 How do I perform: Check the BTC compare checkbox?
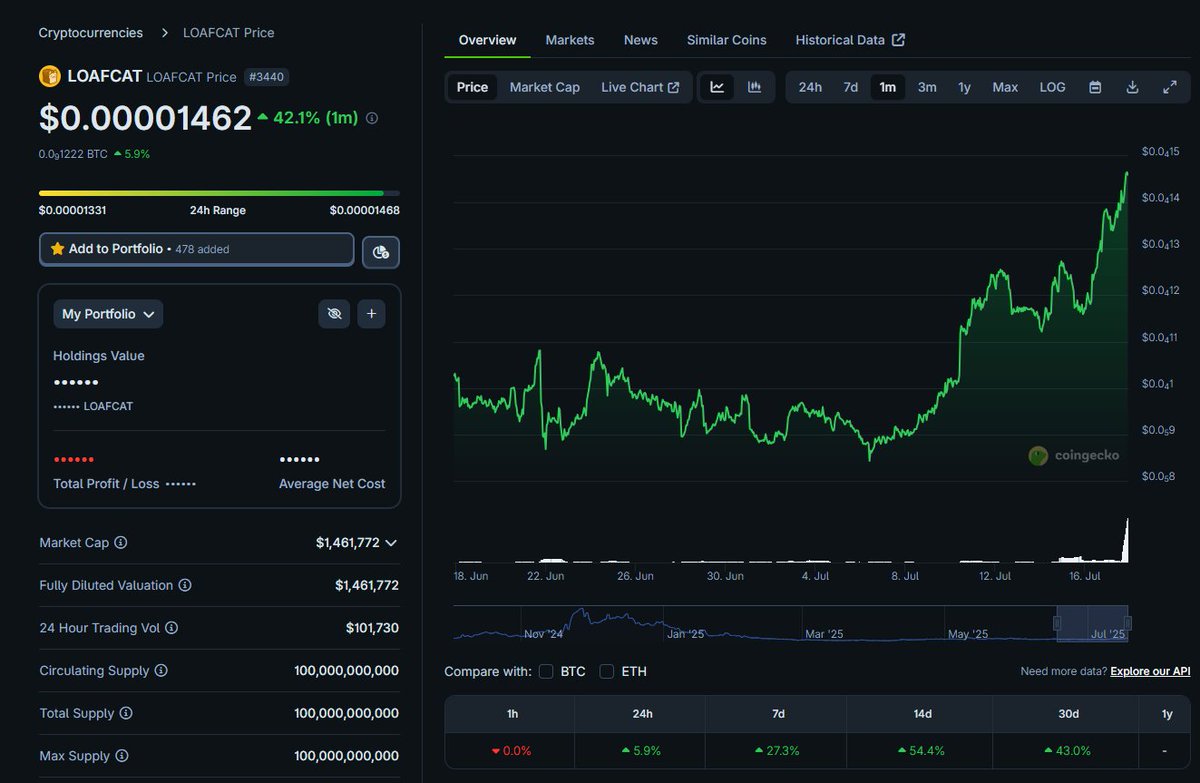(546, 671)
